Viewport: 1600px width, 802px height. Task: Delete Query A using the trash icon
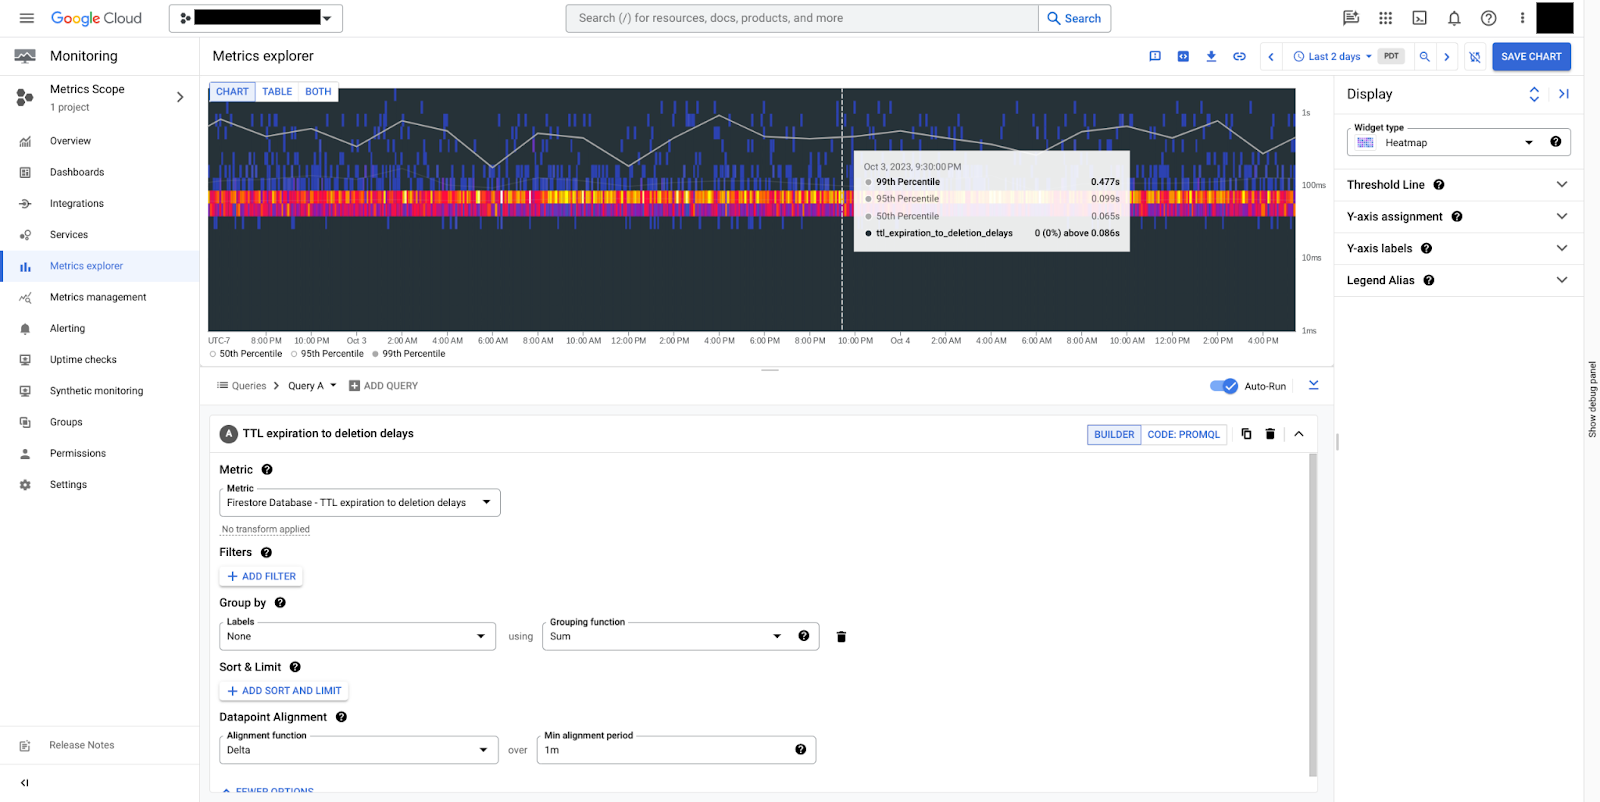click(1270, 434)
